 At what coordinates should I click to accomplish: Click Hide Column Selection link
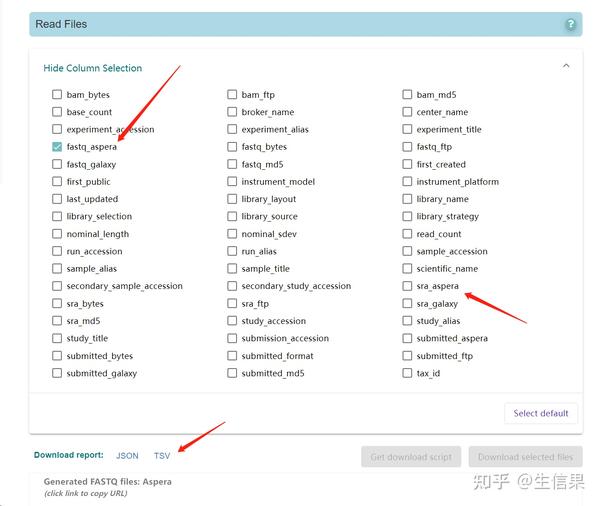pos(92,68)
